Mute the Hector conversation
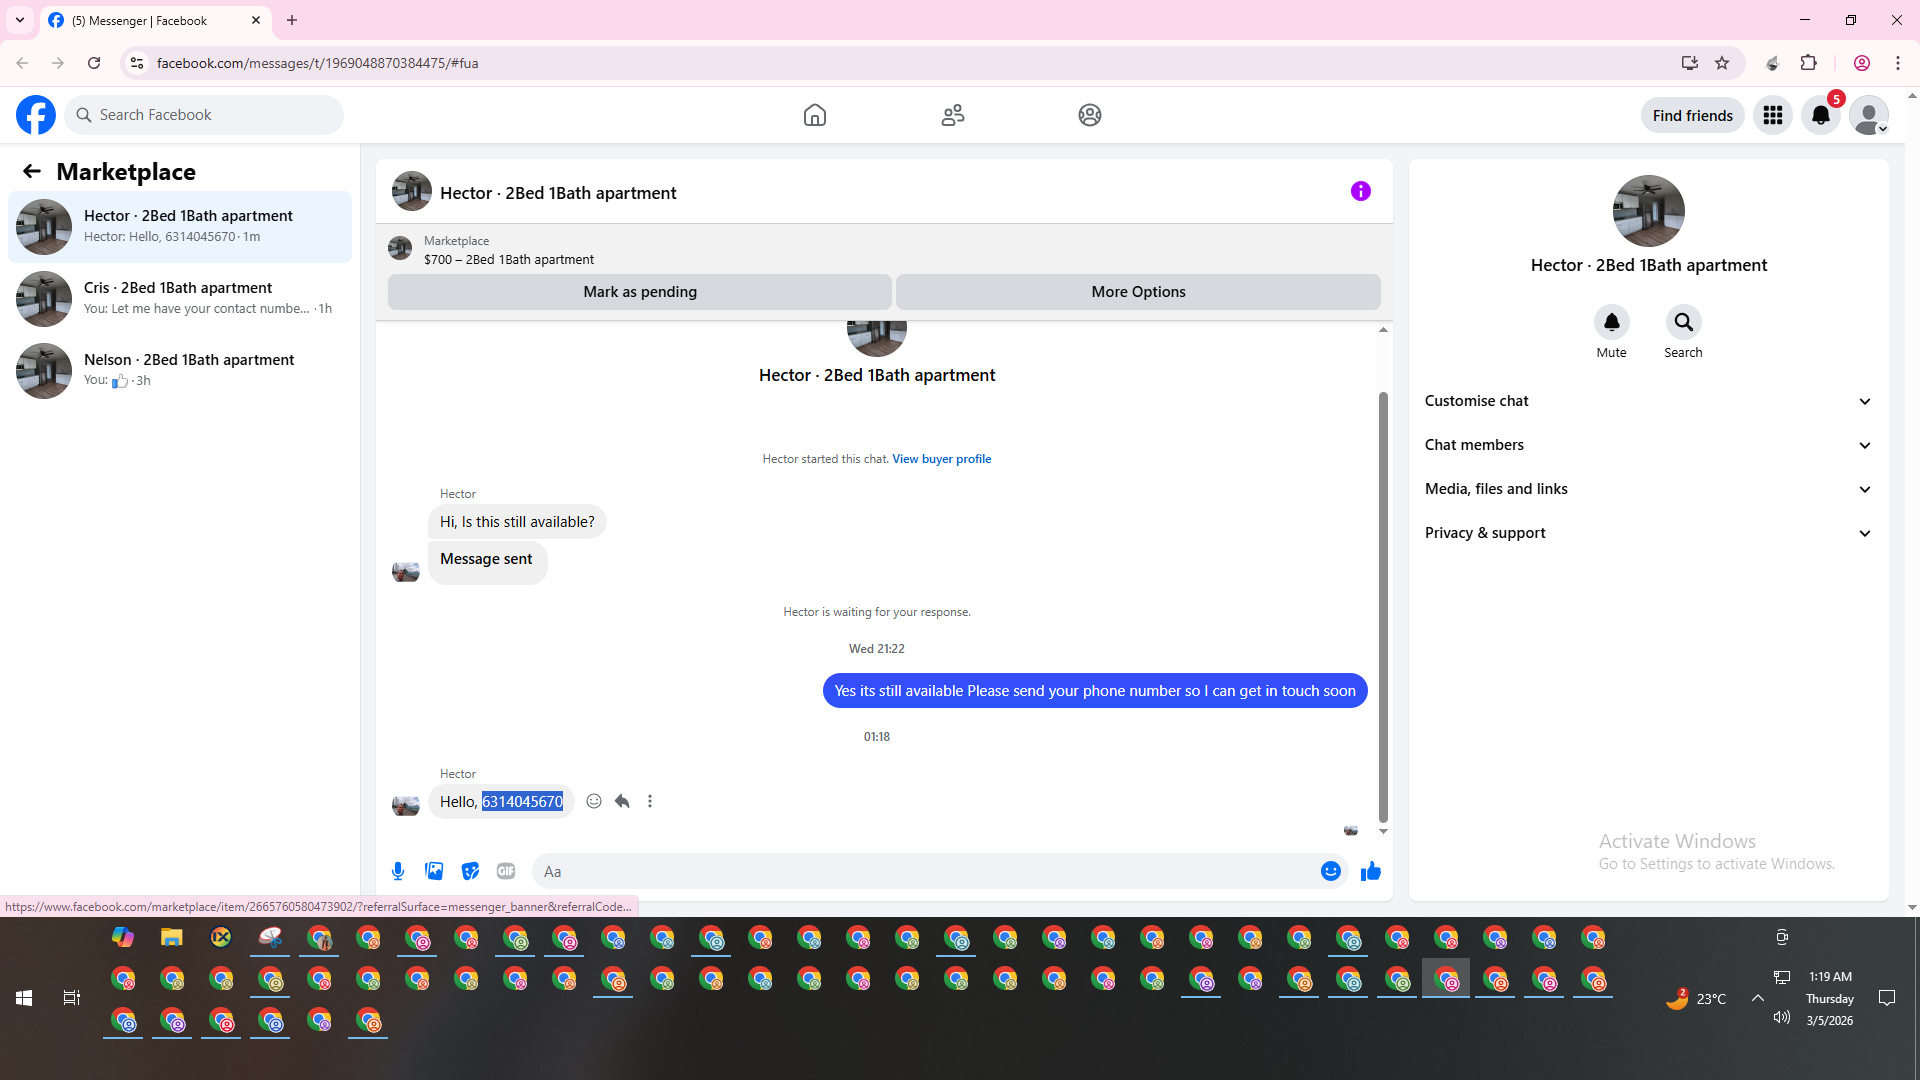The image size is (1920, 1080). pyautogui.click(x=1612, y=322)
